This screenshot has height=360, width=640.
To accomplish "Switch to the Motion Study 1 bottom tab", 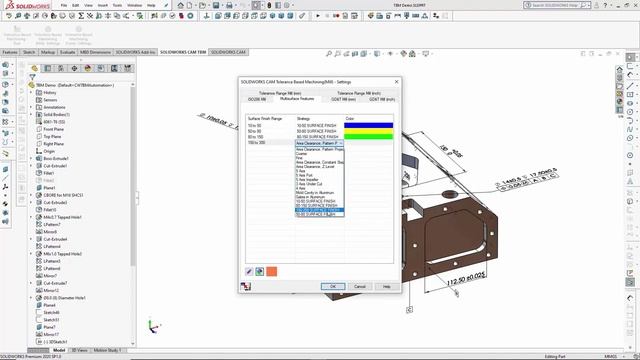I will click(107, 350).
